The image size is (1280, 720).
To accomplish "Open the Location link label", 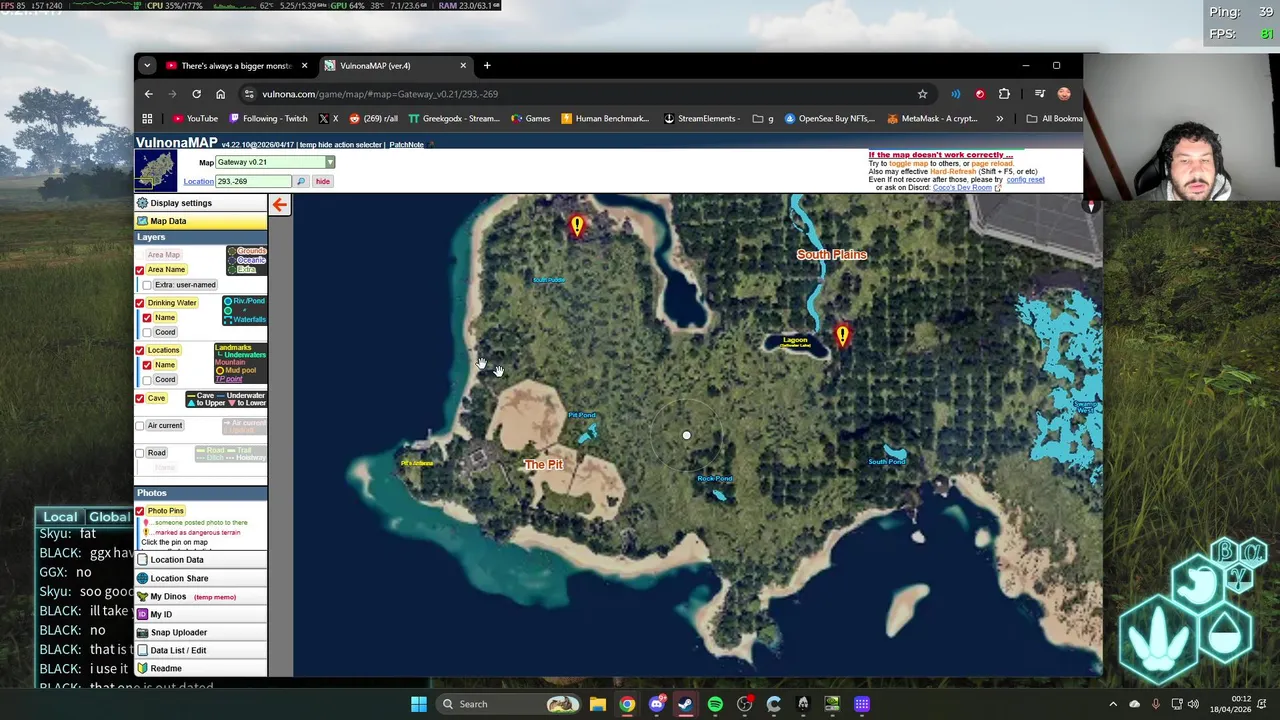I will 198,181.
